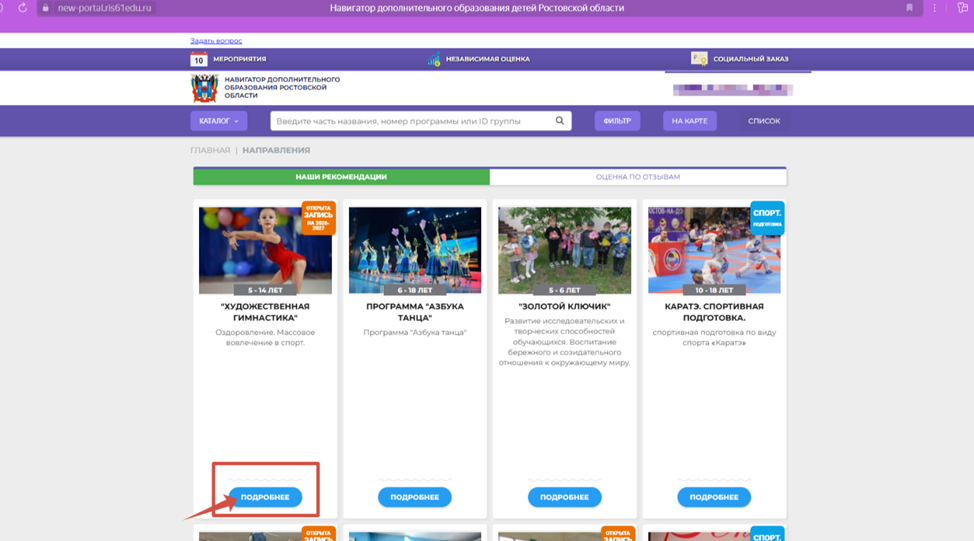Click the Каратэ. Спортивная подготовка title

[x=714, y=312]
